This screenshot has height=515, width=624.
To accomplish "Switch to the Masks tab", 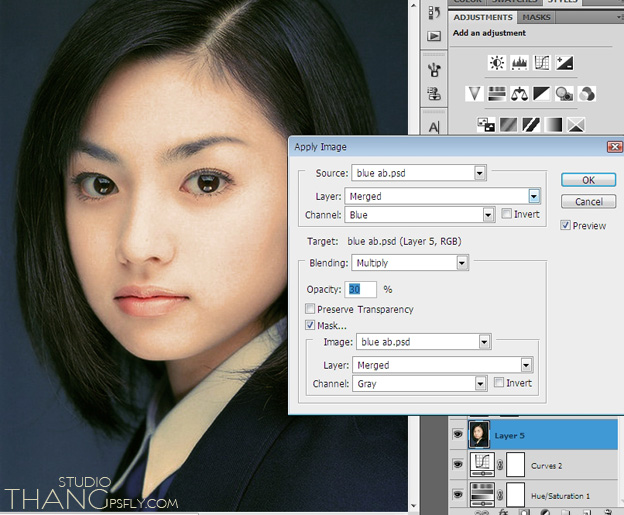I will tap(536, 18).
